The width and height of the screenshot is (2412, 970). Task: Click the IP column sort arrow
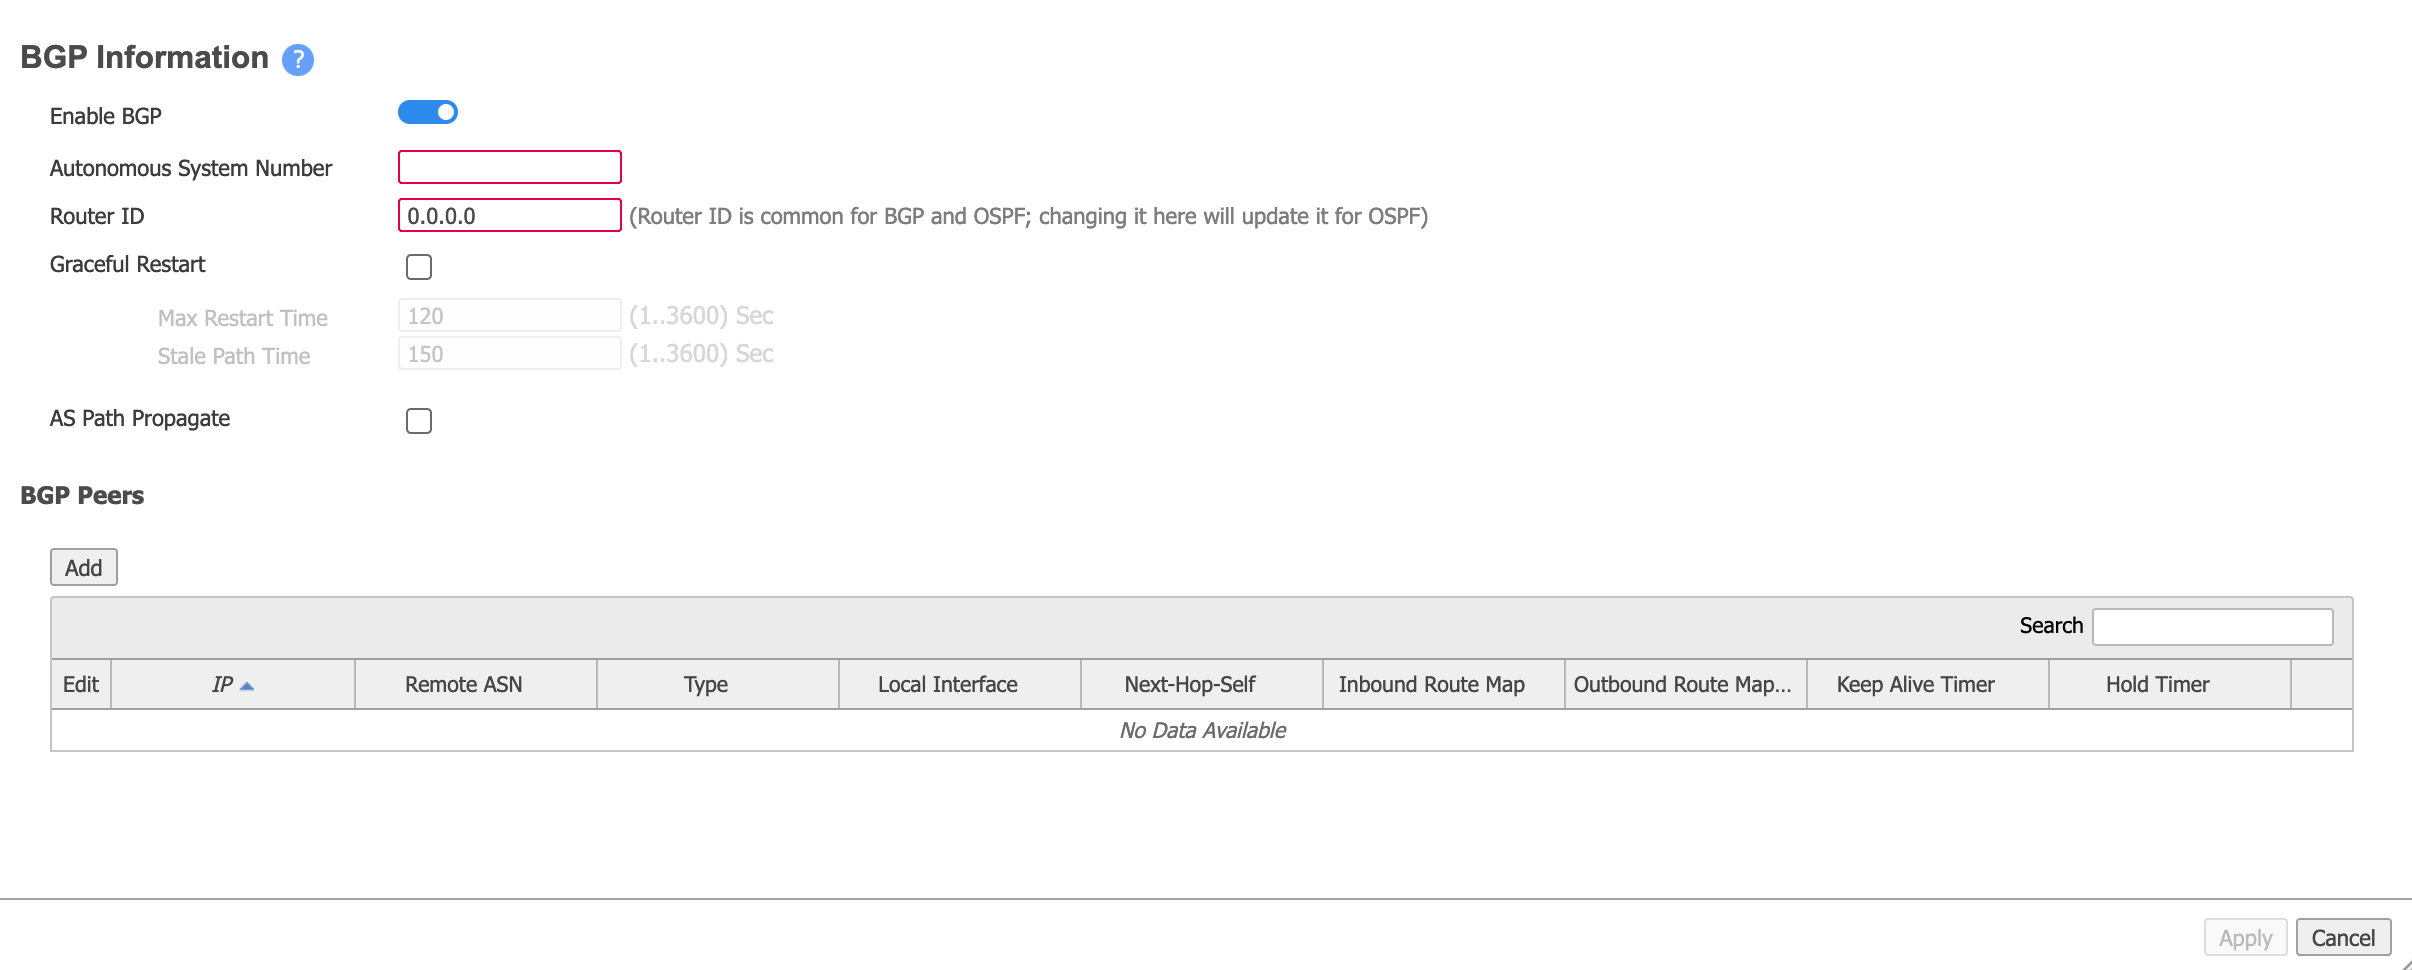point(248,685)
